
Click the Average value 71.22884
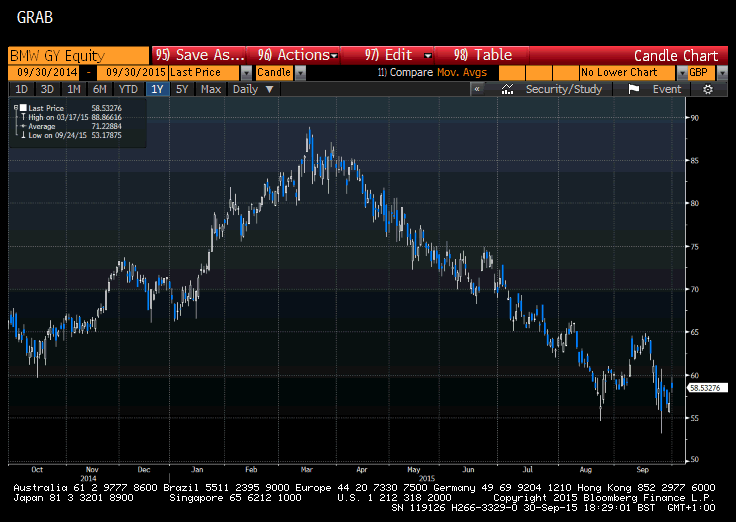(x=107, y=126)
